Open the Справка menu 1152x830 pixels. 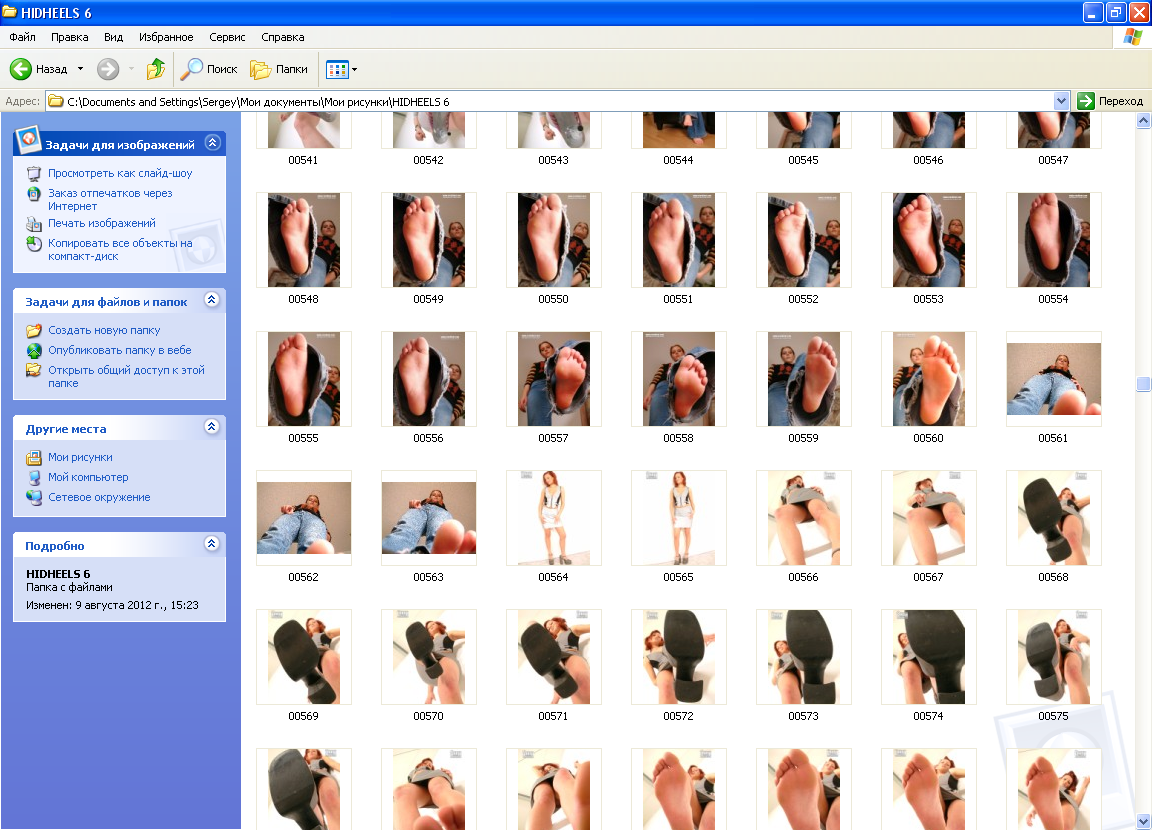(x=283, y=37)
